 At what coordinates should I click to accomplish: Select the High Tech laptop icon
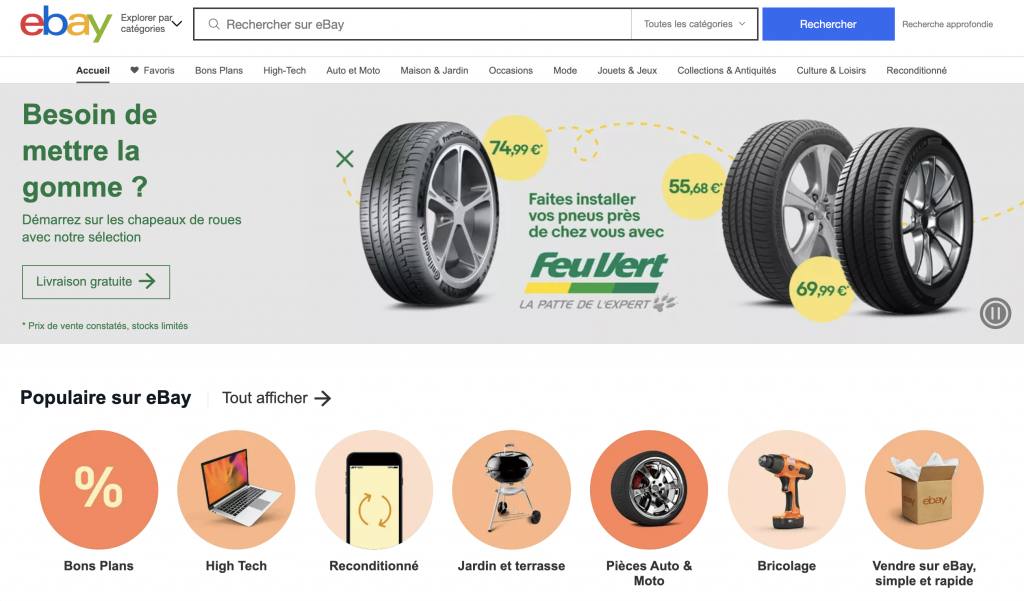[236, 489]
